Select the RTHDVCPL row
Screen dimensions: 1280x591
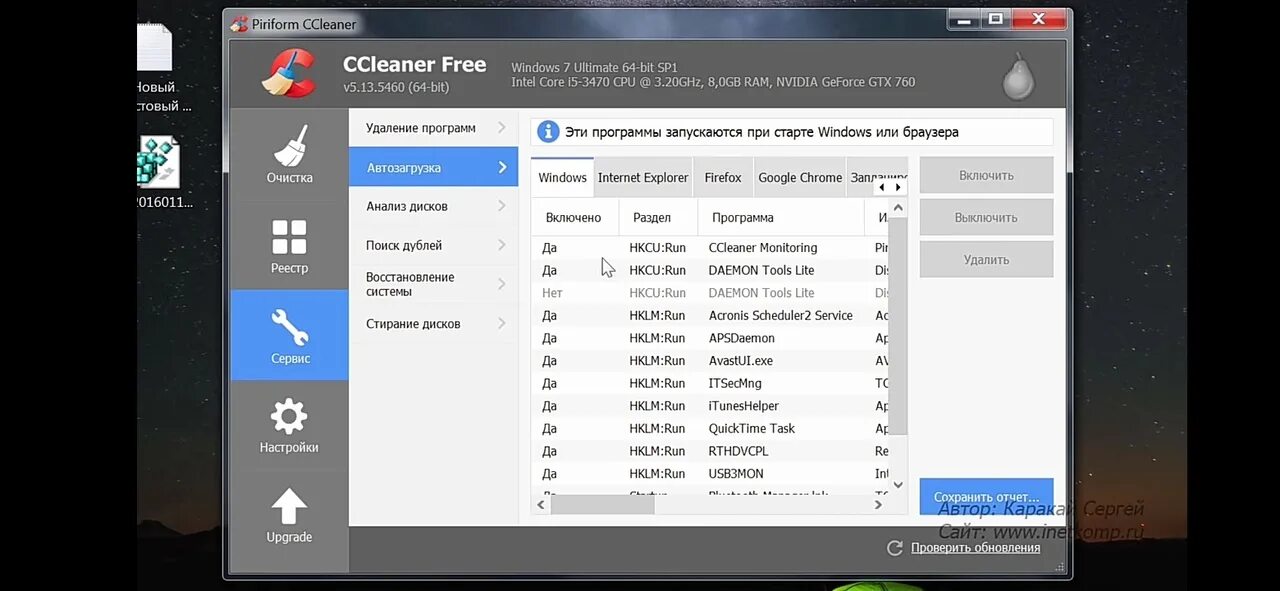(710, 451)
